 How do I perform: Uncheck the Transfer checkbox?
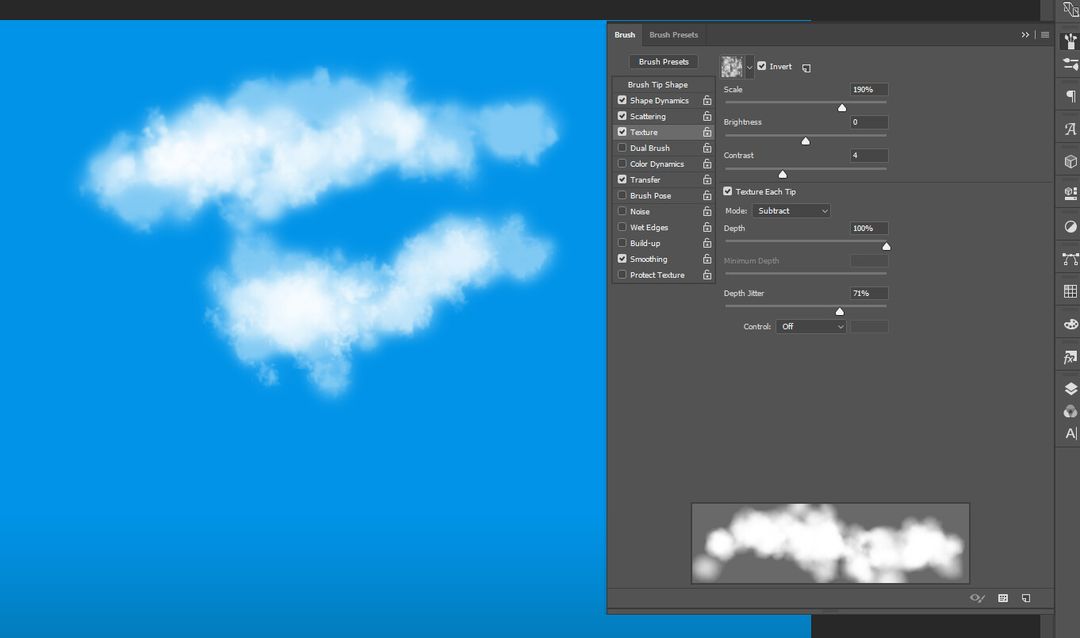tap(622, 179)
